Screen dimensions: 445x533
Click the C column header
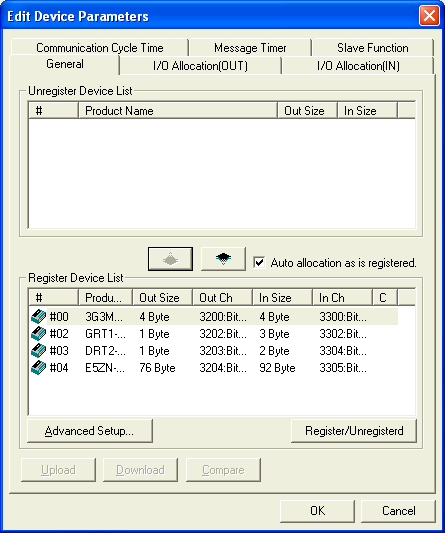point(384,297)
